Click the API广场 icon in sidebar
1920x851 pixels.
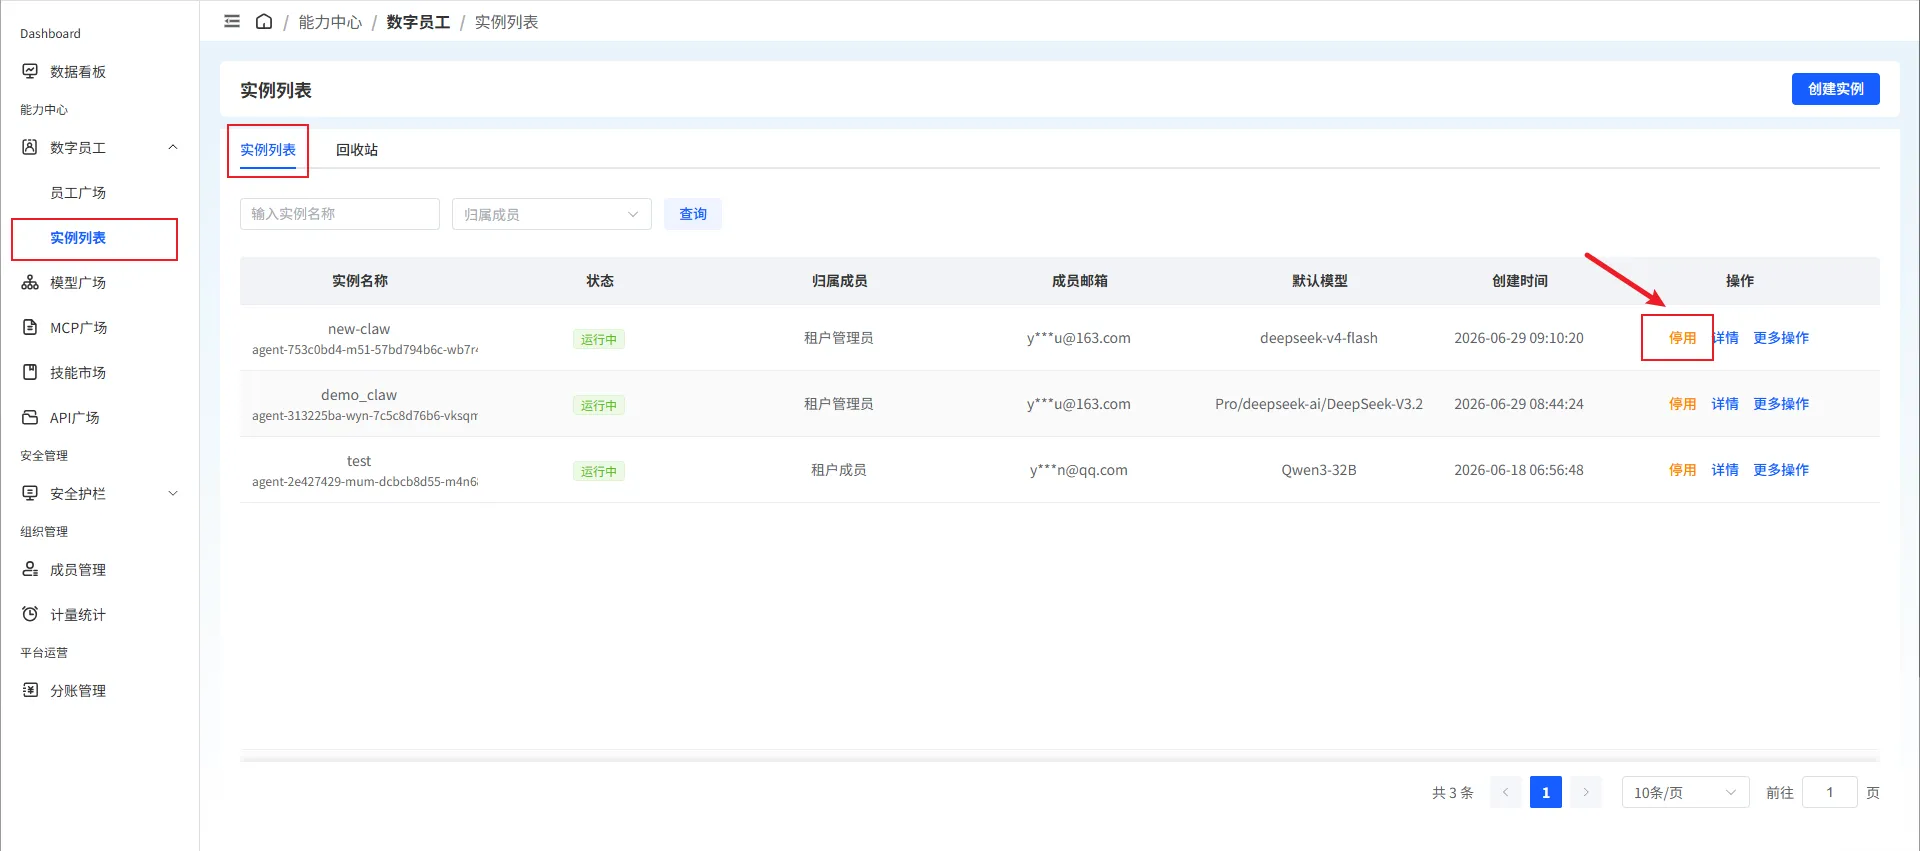(x=30, y=417)
